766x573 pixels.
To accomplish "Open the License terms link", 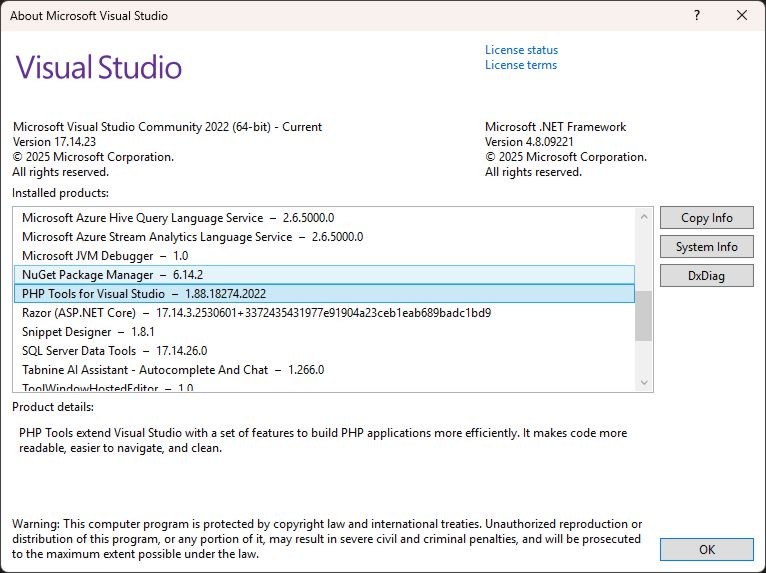I will click(521, 65).
